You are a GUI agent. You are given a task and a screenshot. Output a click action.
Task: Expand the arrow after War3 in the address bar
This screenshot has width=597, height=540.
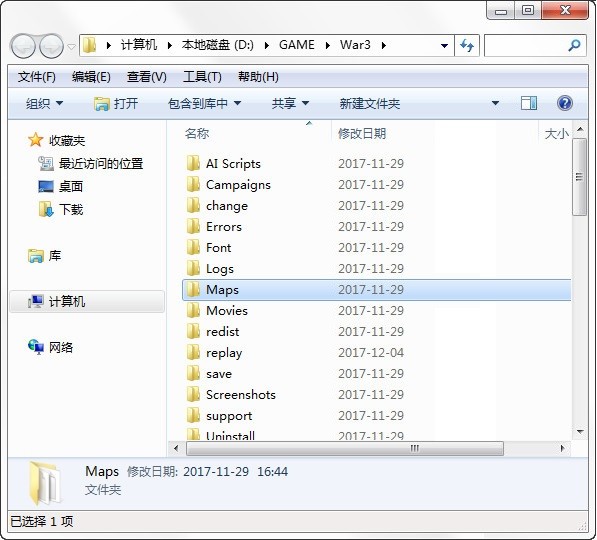click(x=384, y=46)
